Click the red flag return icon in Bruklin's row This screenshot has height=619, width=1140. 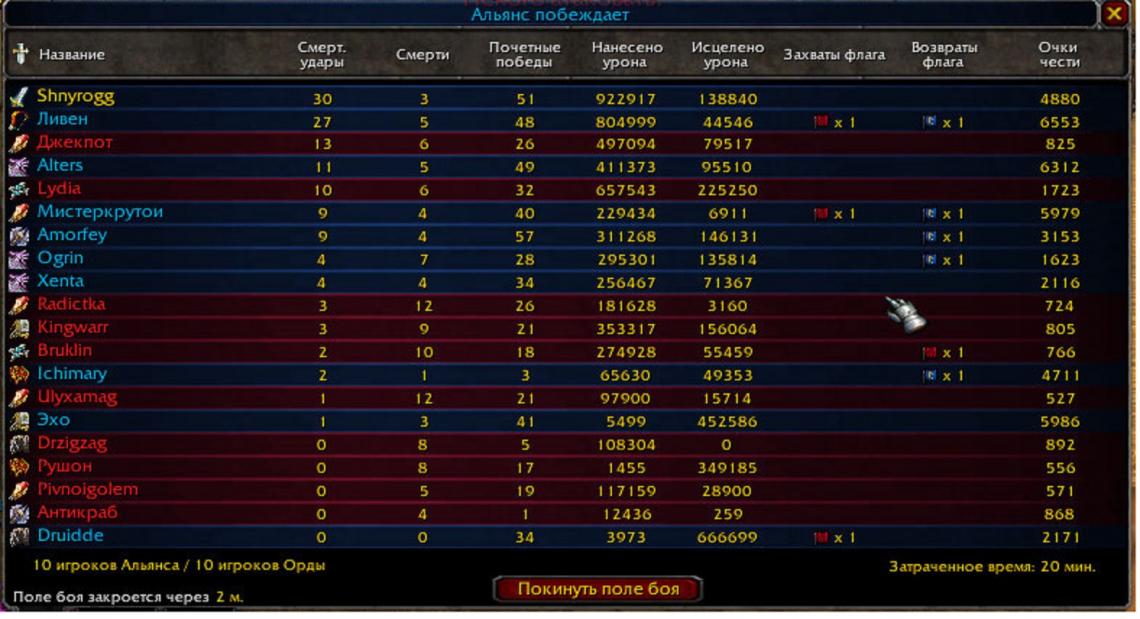pos(930,353)
